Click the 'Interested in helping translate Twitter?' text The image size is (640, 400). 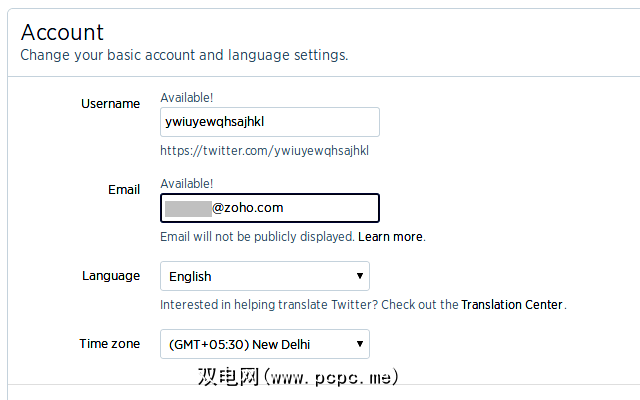click(x=308, y=304)
